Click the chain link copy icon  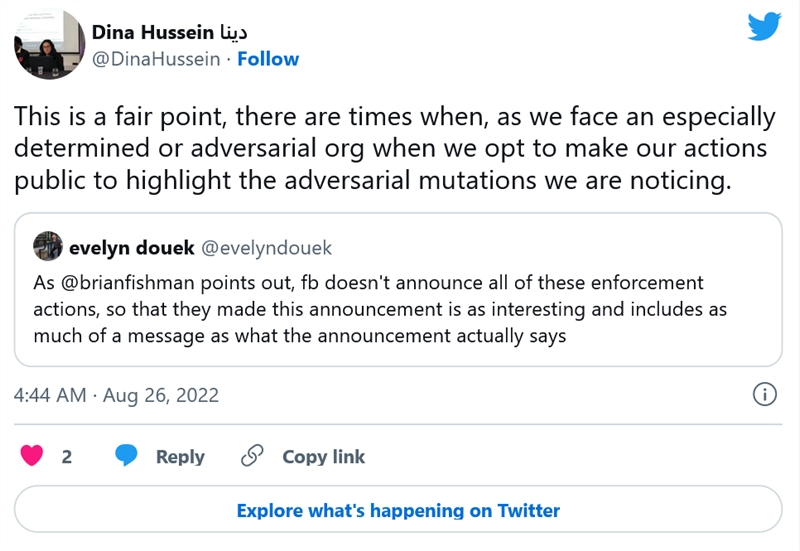(x=252, y=456)
